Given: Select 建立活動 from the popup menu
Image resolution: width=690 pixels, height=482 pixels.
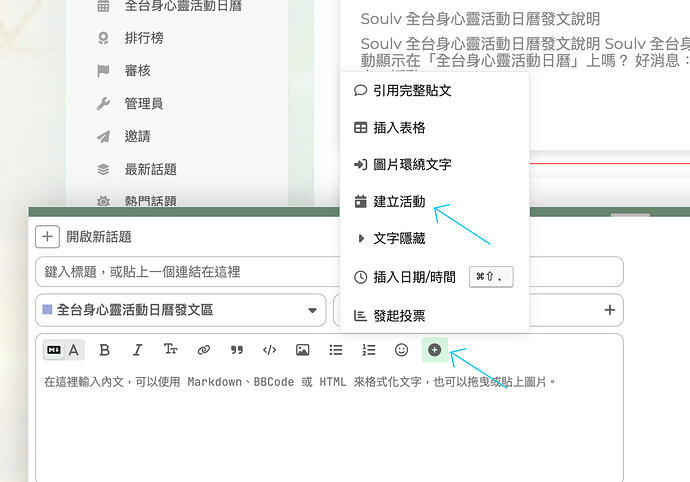Looking at the screenshot, I should pyautogui.click(x=398, y=202).
